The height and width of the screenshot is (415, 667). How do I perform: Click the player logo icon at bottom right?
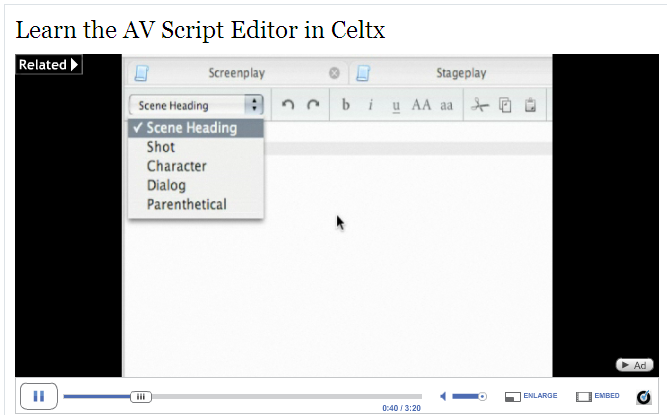[644, 396]
